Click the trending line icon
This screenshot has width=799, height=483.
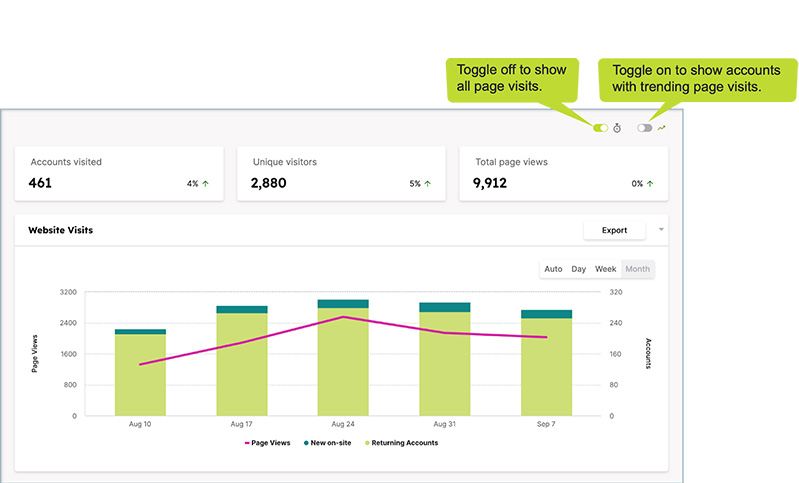point(661,128)
